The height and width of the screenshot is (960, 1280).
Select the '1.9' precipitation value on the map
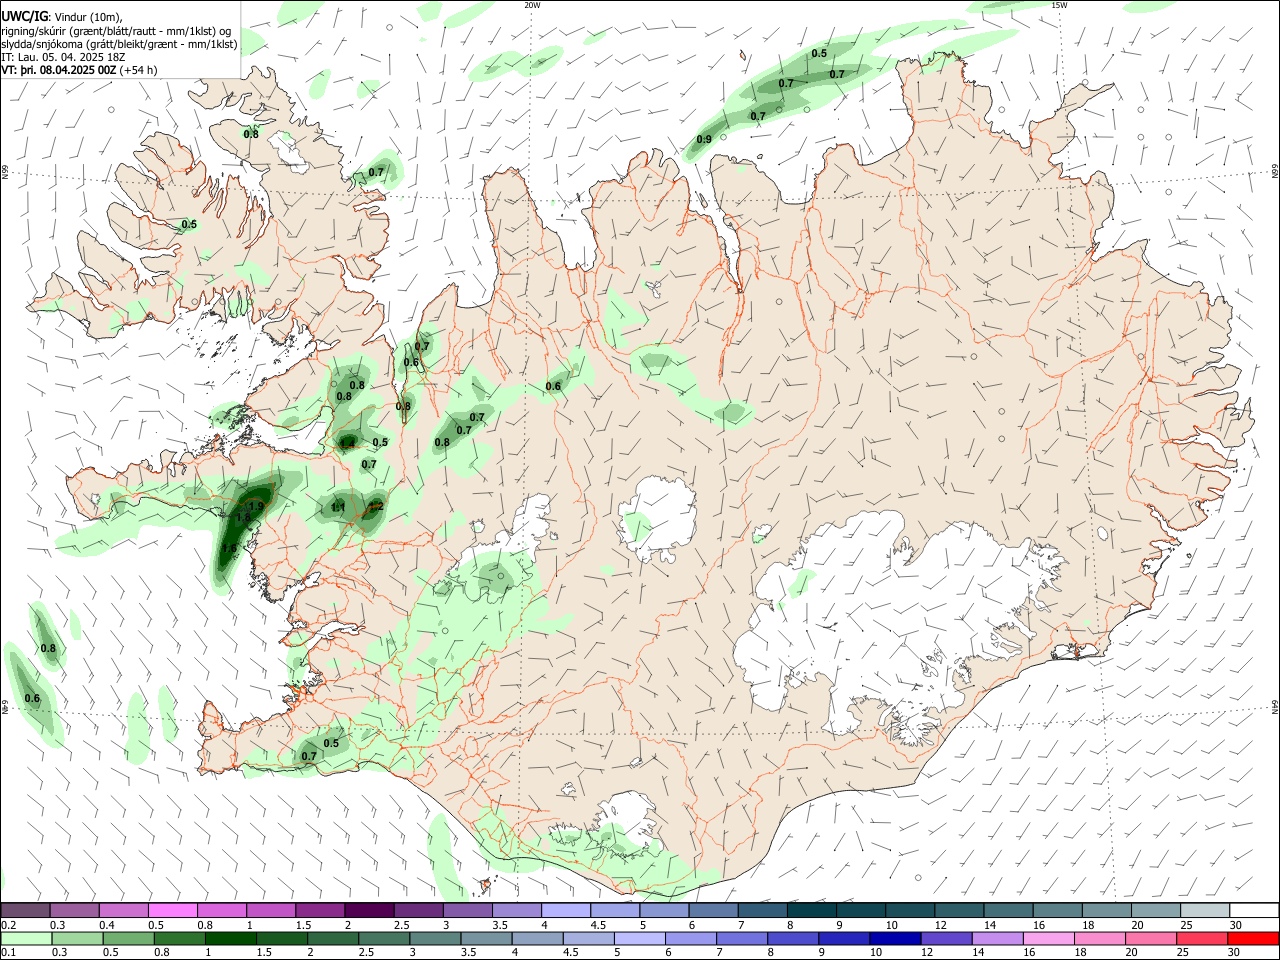click(255, 507)
